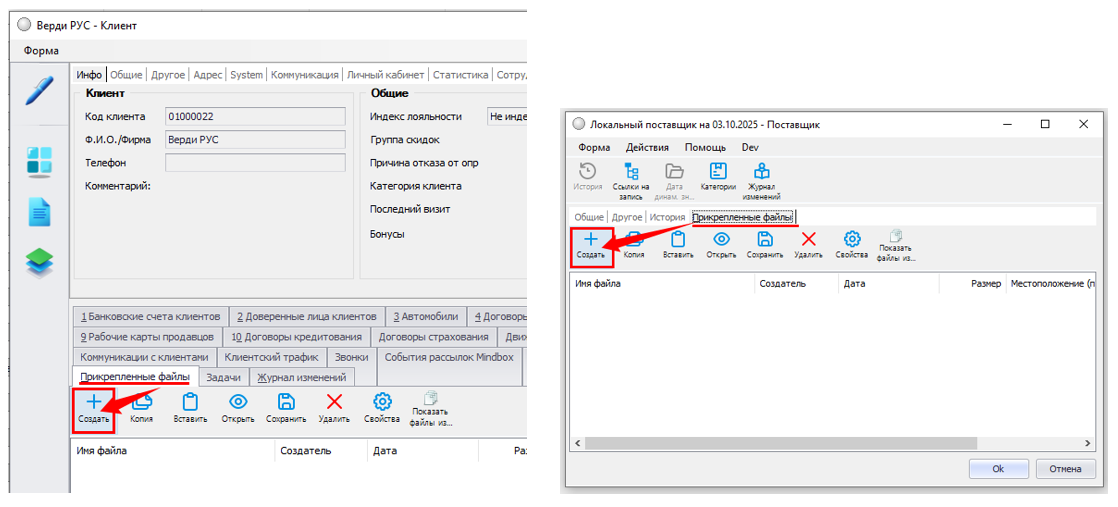Switch to the Адрес tab
Screen dimensions: 1118x507
pyautogui.click(x=208, y=74)
